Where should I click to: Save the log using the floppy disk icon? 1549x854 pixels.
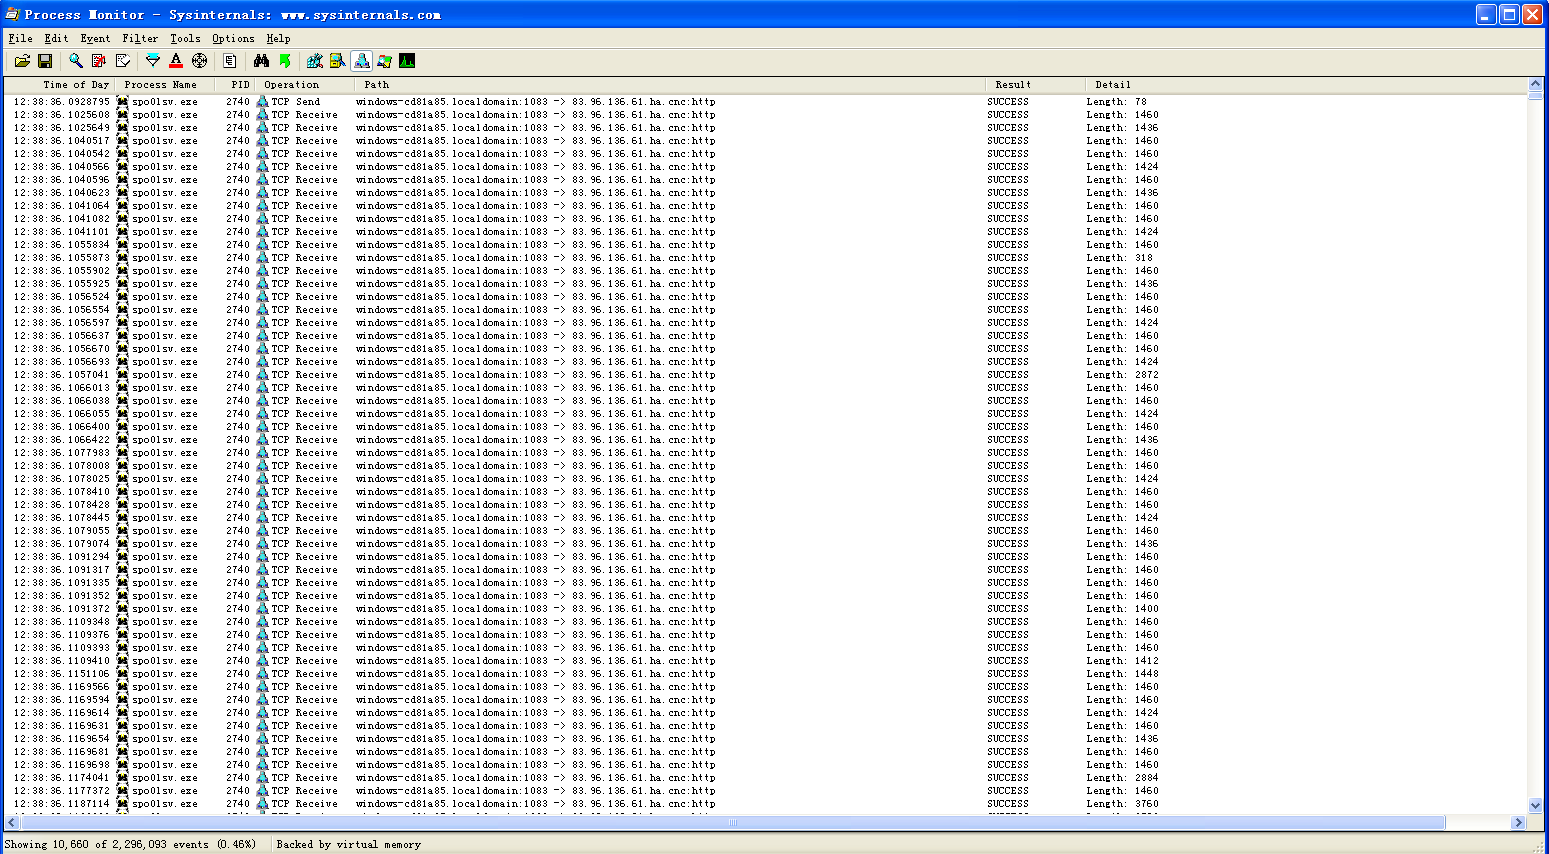click(45, 61)
